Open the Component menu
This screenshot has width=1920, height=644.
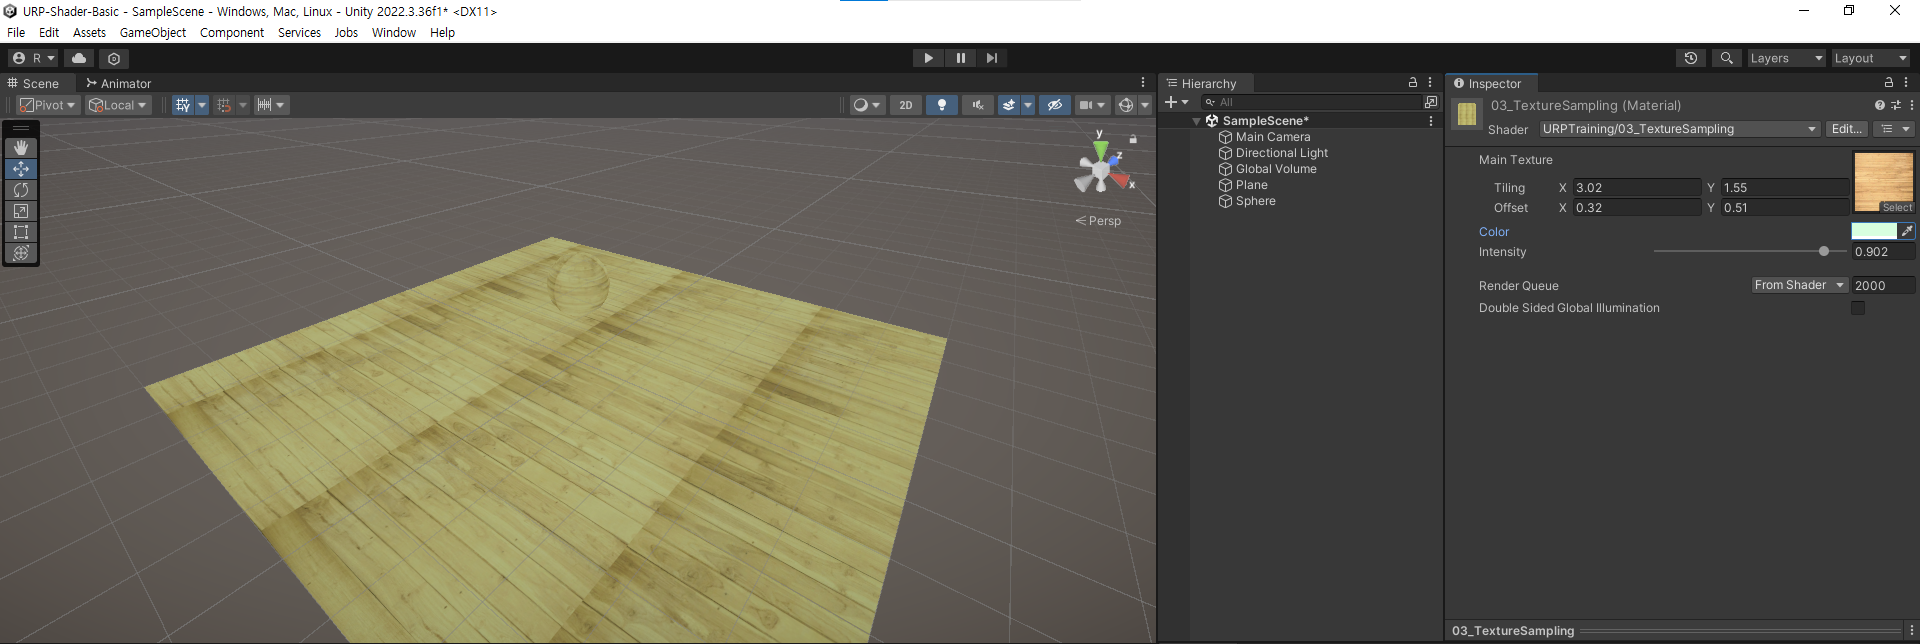[232, 33]
